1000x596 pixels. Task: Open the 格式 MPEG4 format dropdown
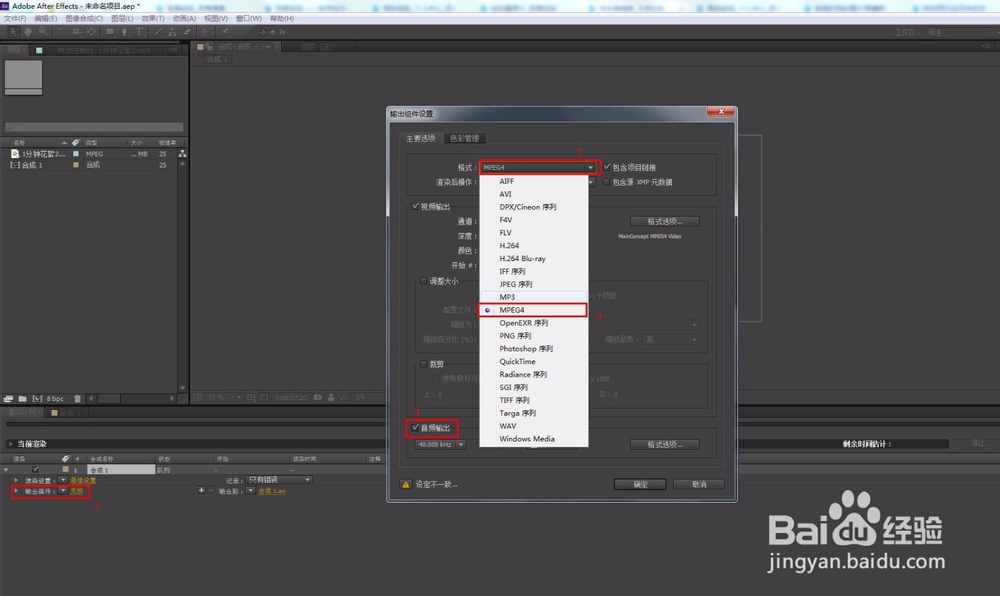pos(539,167)
